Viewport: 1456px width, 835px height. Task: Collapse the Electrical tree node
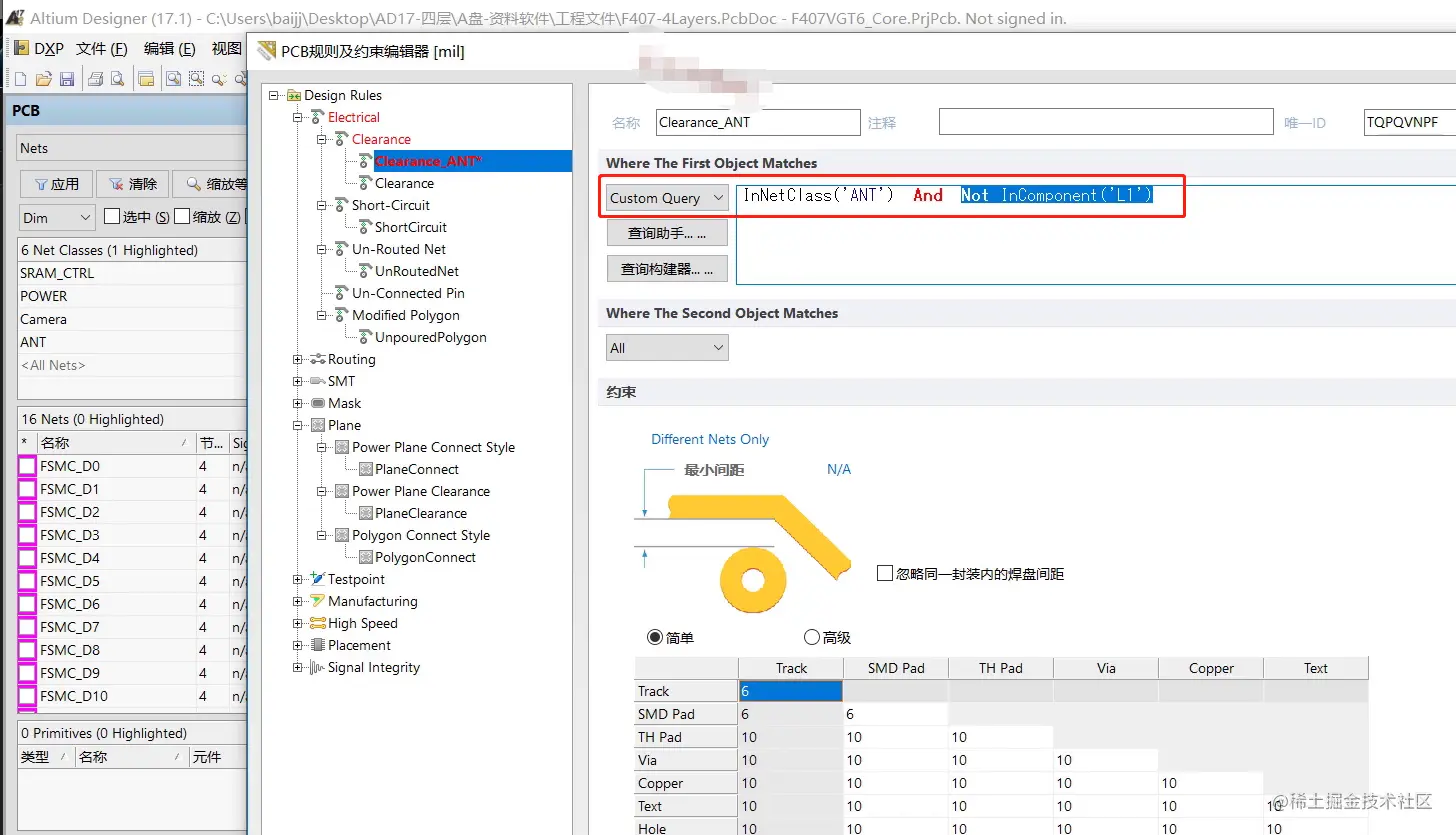click(x=297, y=118)
